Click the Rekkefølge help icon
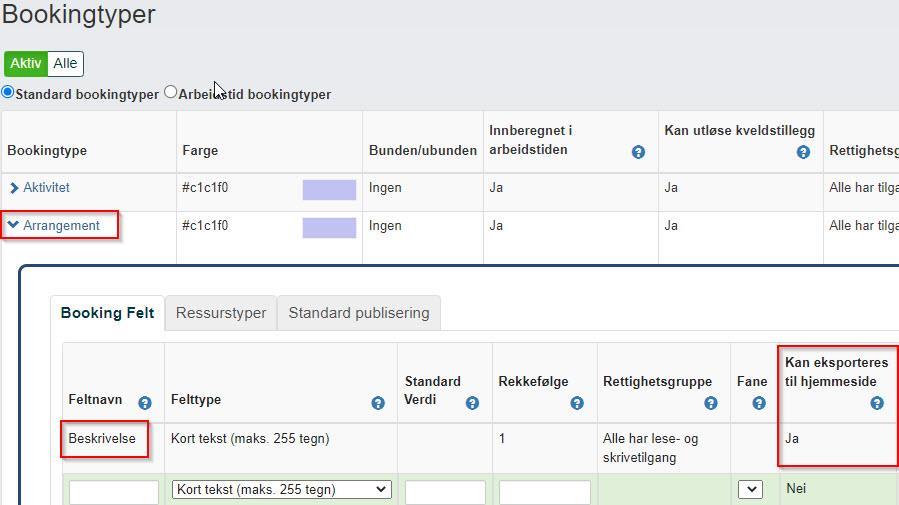 click(x=577, y=403)
